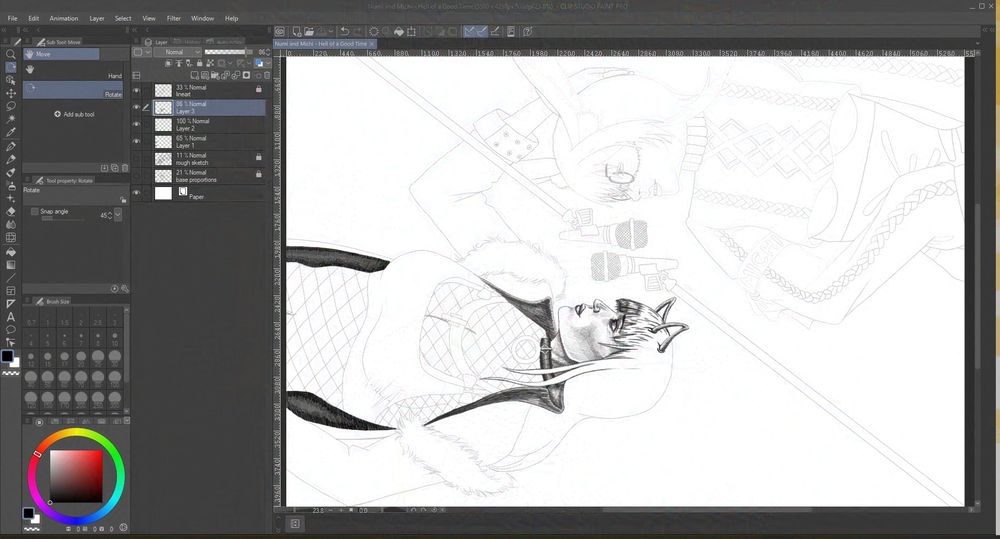
Task: Open the Animation menu
Action: point(64,18)
